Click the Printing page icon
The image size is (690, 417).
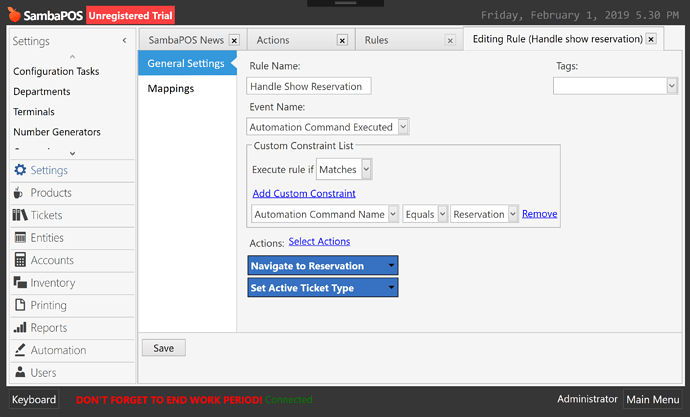click(x=20, y=305)
